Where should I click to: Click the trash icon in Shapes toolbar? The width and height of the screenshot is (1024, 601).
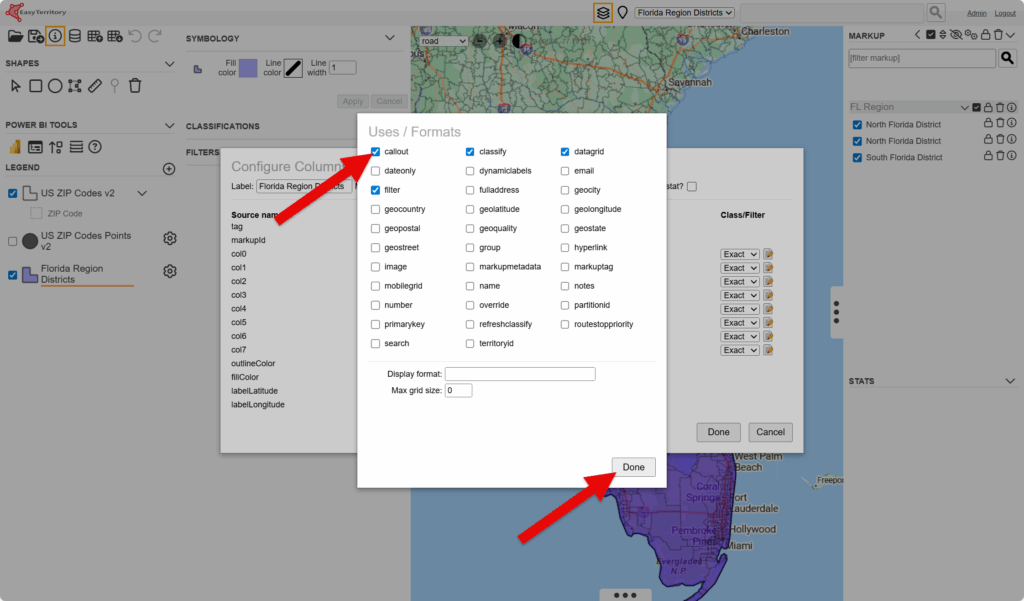pyautogui.click(x=135, y=86)
